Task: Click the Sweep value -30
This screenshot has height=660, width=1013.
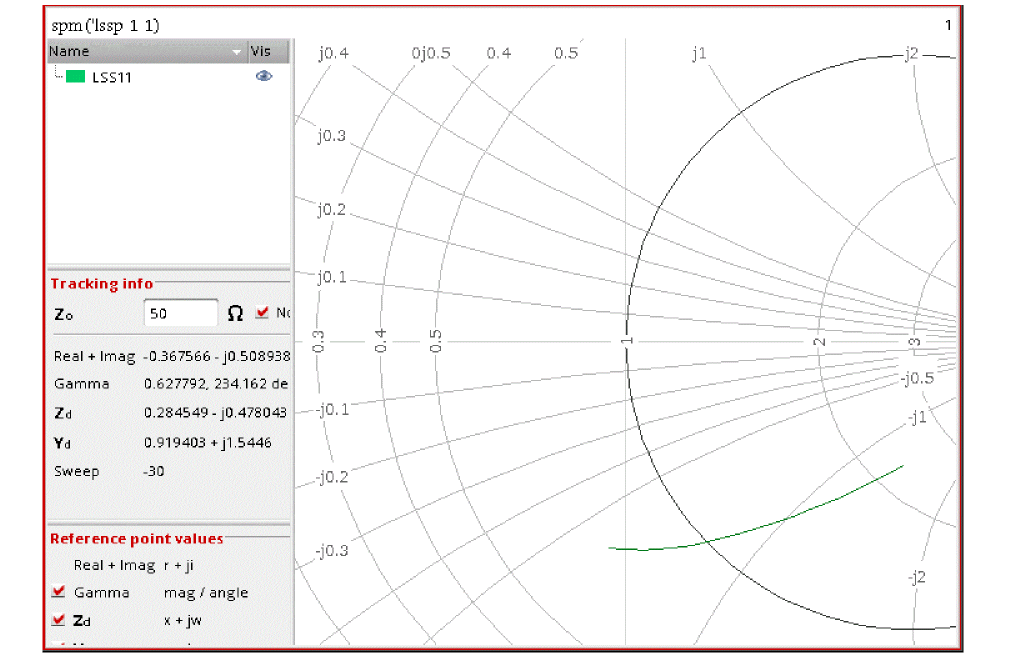Action: coord(154,470)
